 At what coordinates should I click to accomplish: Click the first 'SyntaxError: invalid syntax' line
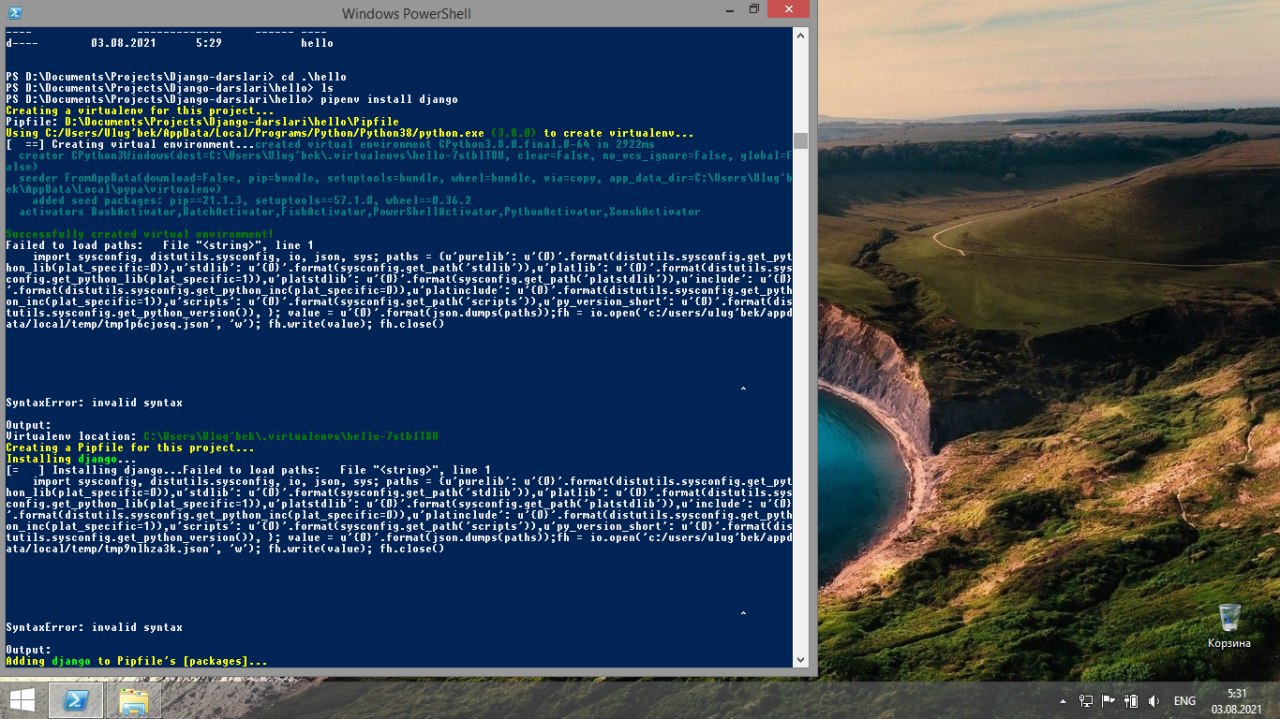[94, 403]
